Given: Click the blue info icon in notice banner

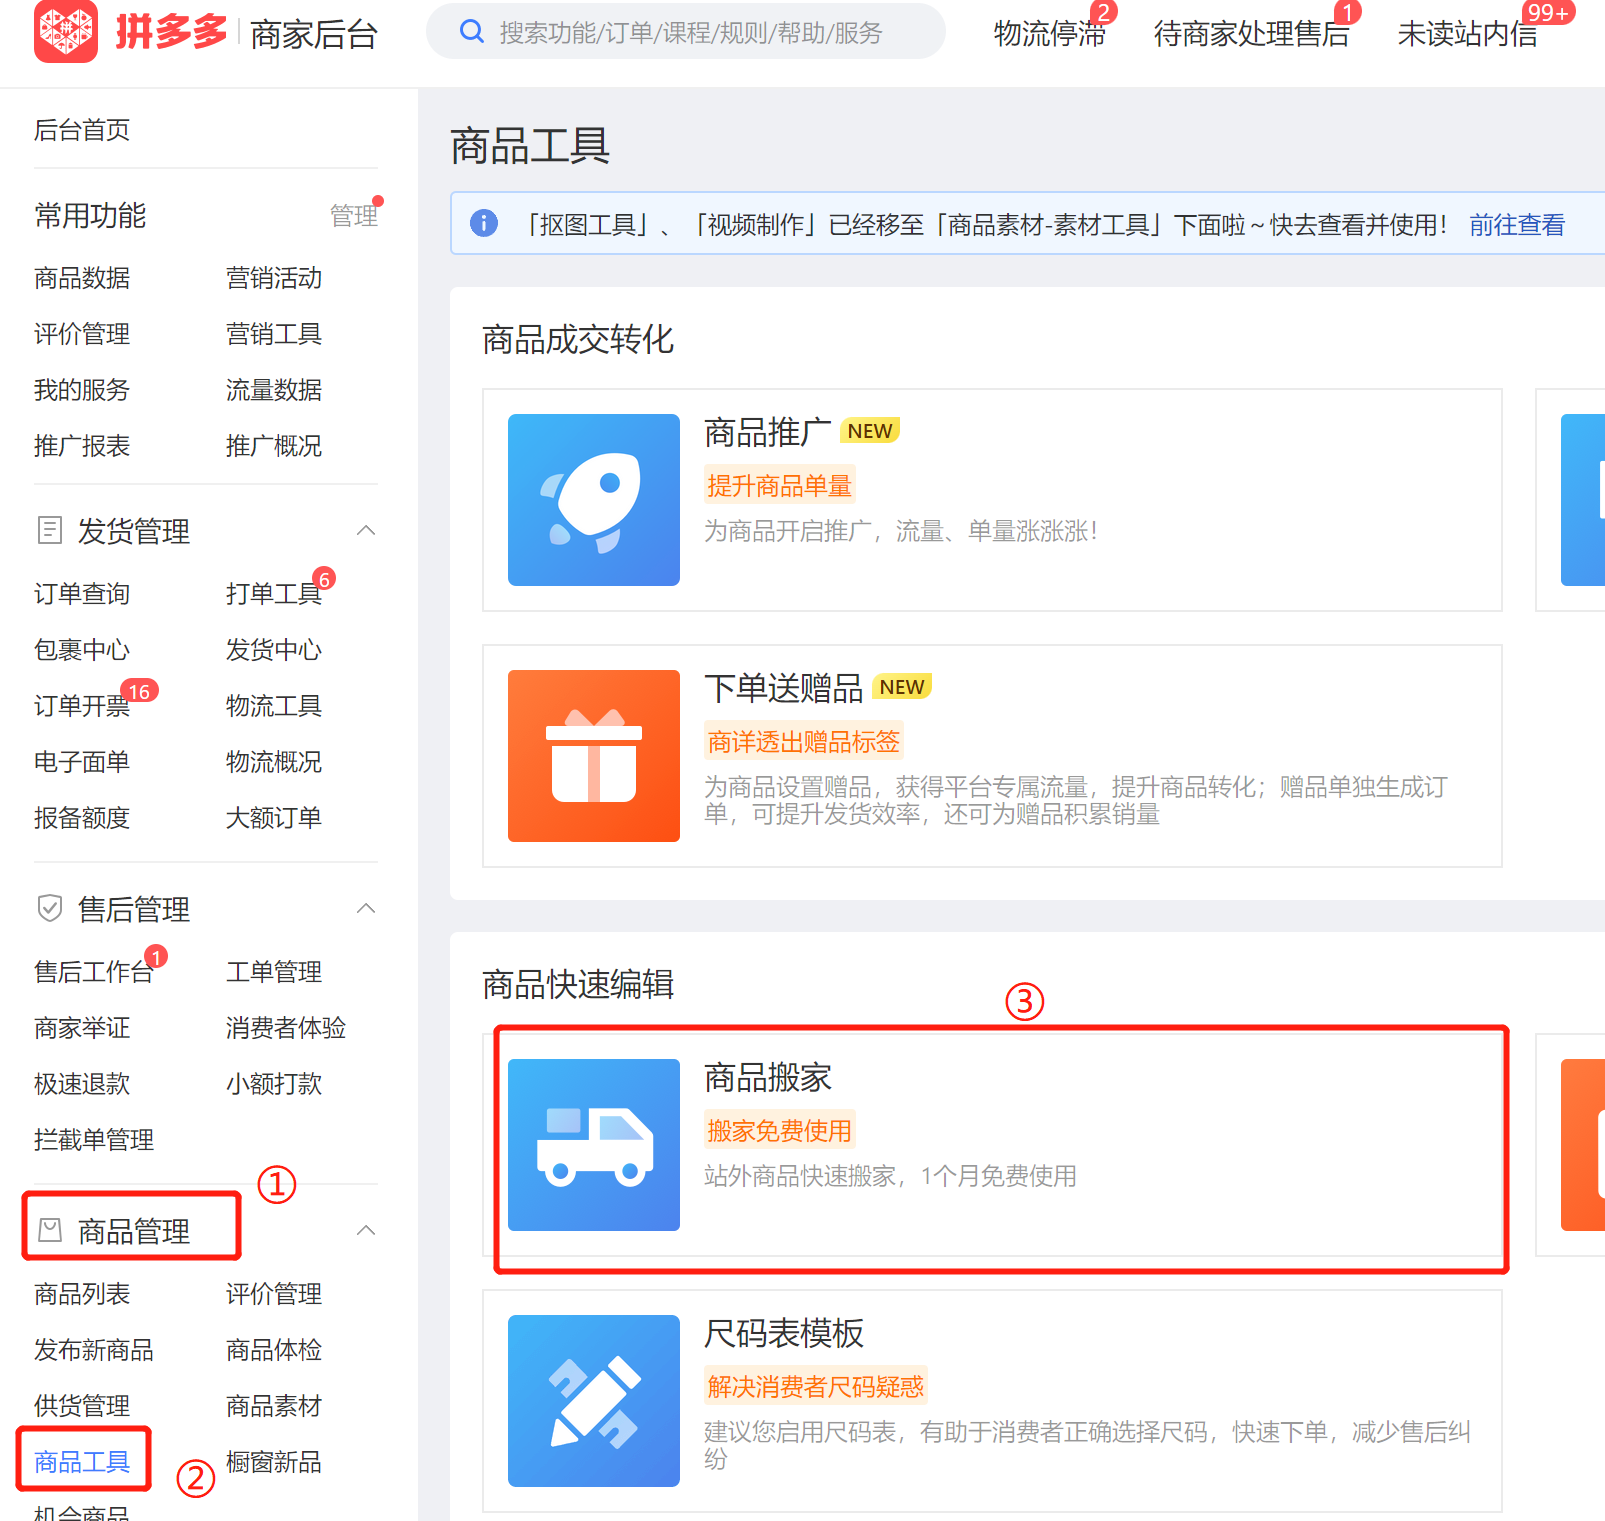Looking at the screenshot, I should point(484,223).
